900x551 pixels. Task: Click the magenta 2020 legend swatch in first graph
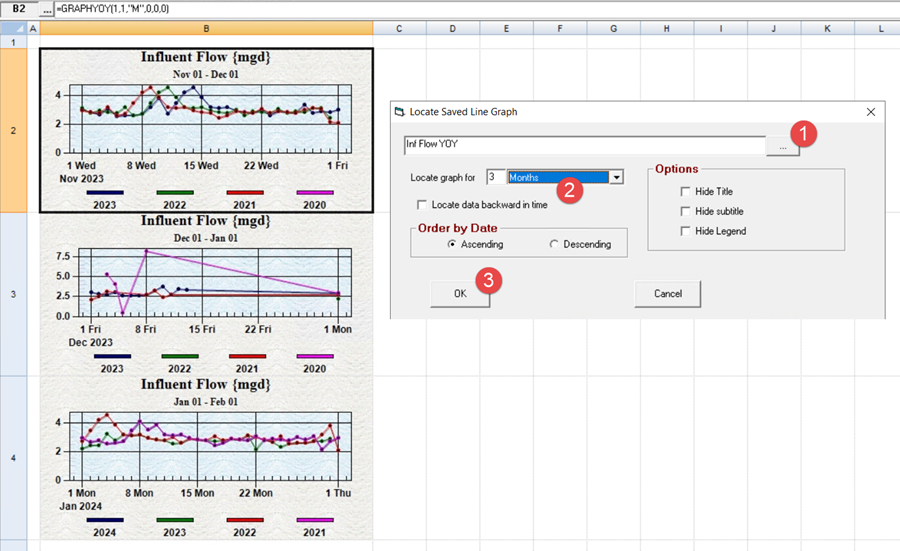tap(315, 192)
